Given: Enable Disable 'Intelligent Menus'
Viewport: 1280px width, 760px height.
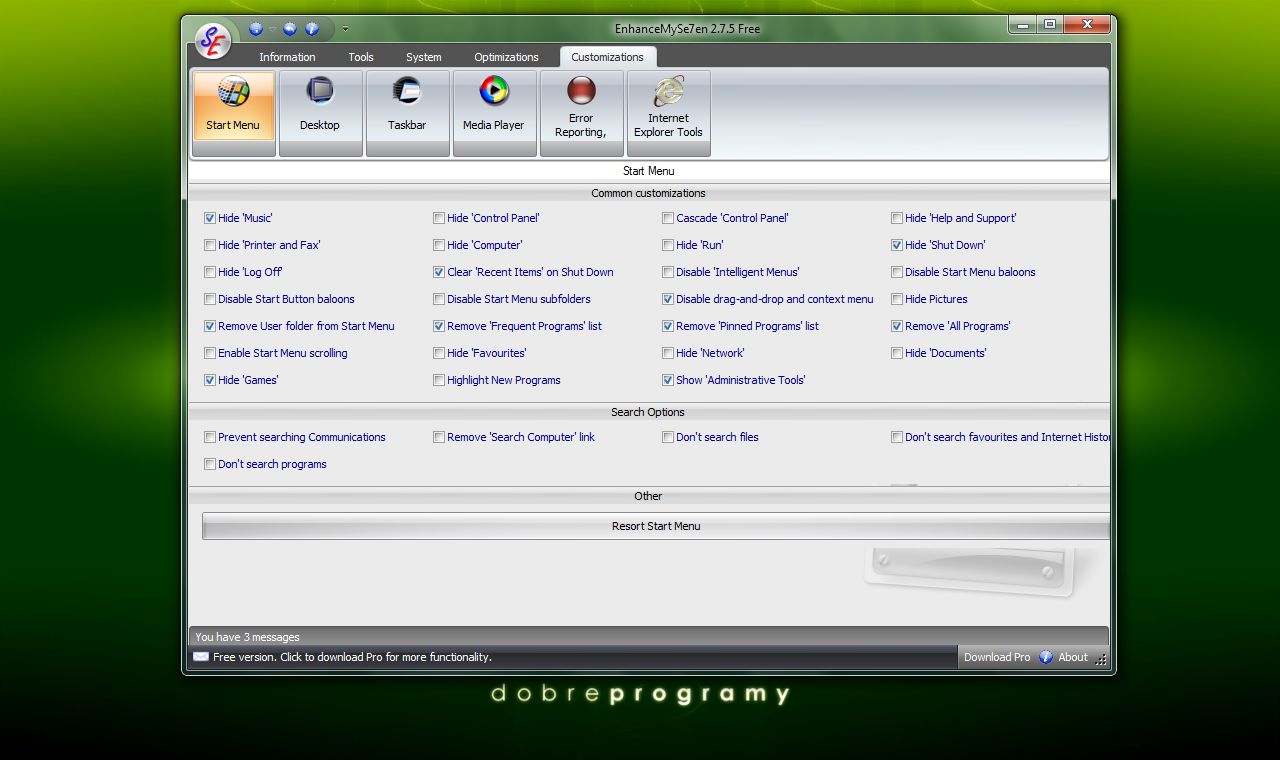Looking at the screenshot, I should pyautogui.click(x=668, y=272).
